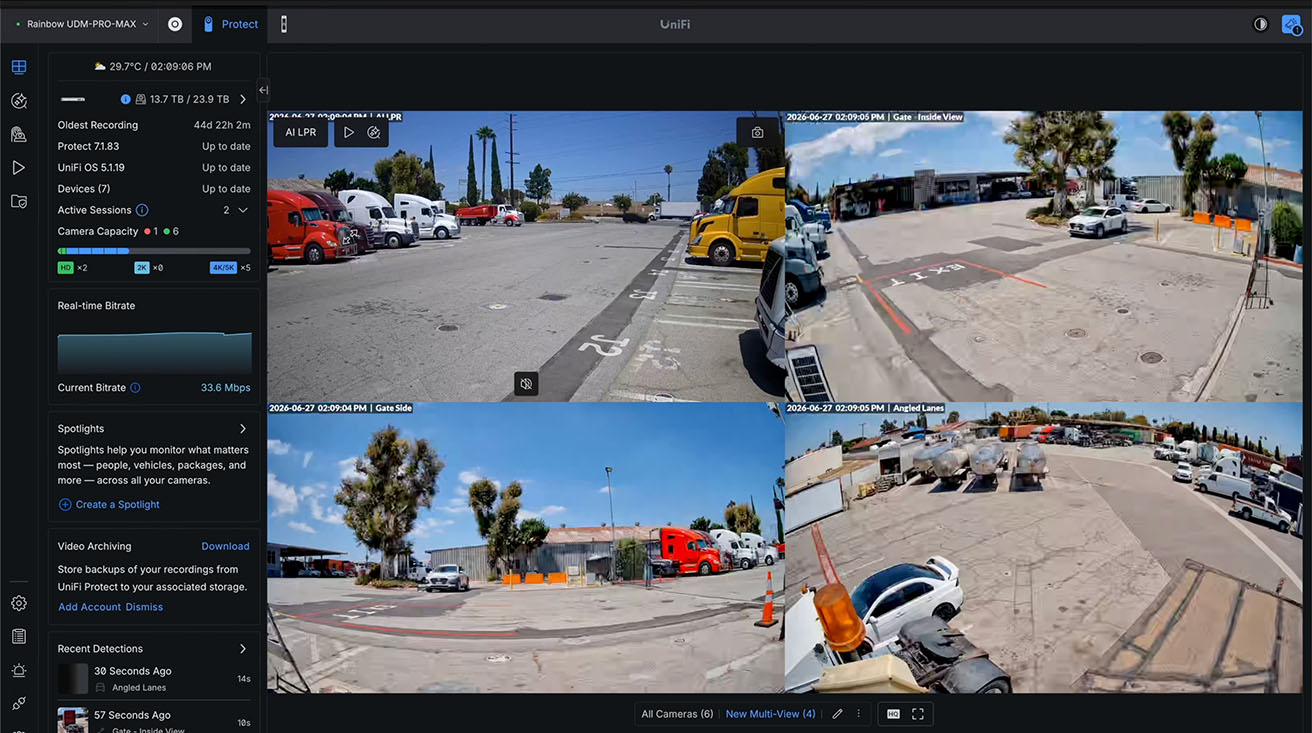Collapse the dashboard side panel
This screenshot has height=733, width=1312.
(x=263, y=90)
